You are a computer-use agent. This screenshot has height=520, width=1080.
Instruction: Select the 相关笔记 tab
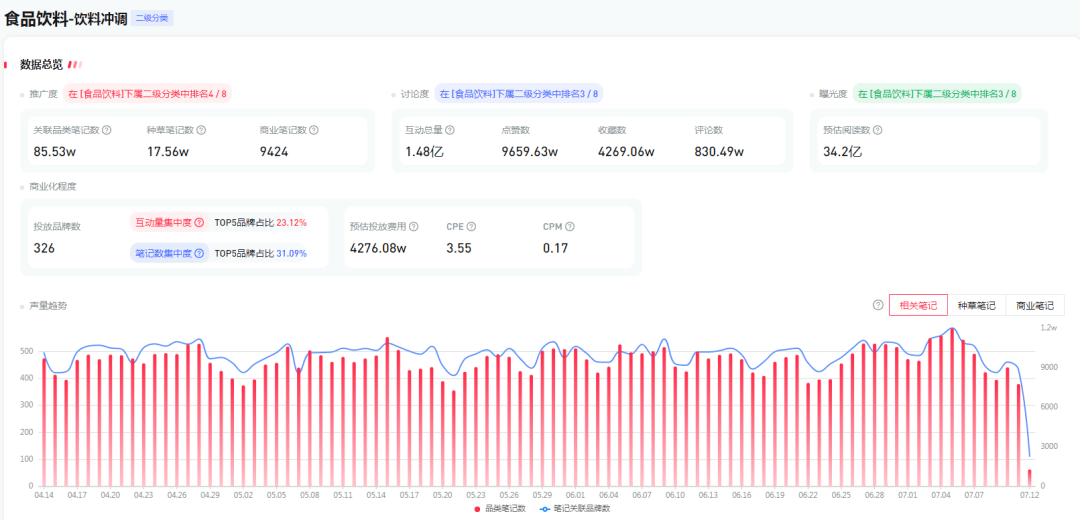pos(918,305)
